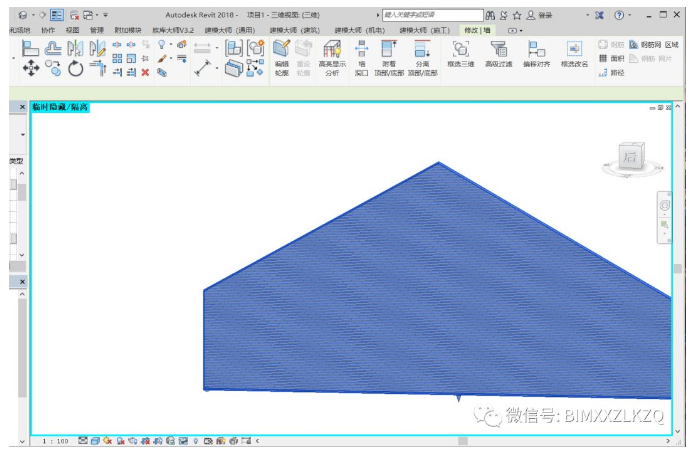Image resolution: width=693 pixels, height=455 pixels.
Task: Toggle the highlighted Quick Access toolbar icon
Action: (57, 15)
